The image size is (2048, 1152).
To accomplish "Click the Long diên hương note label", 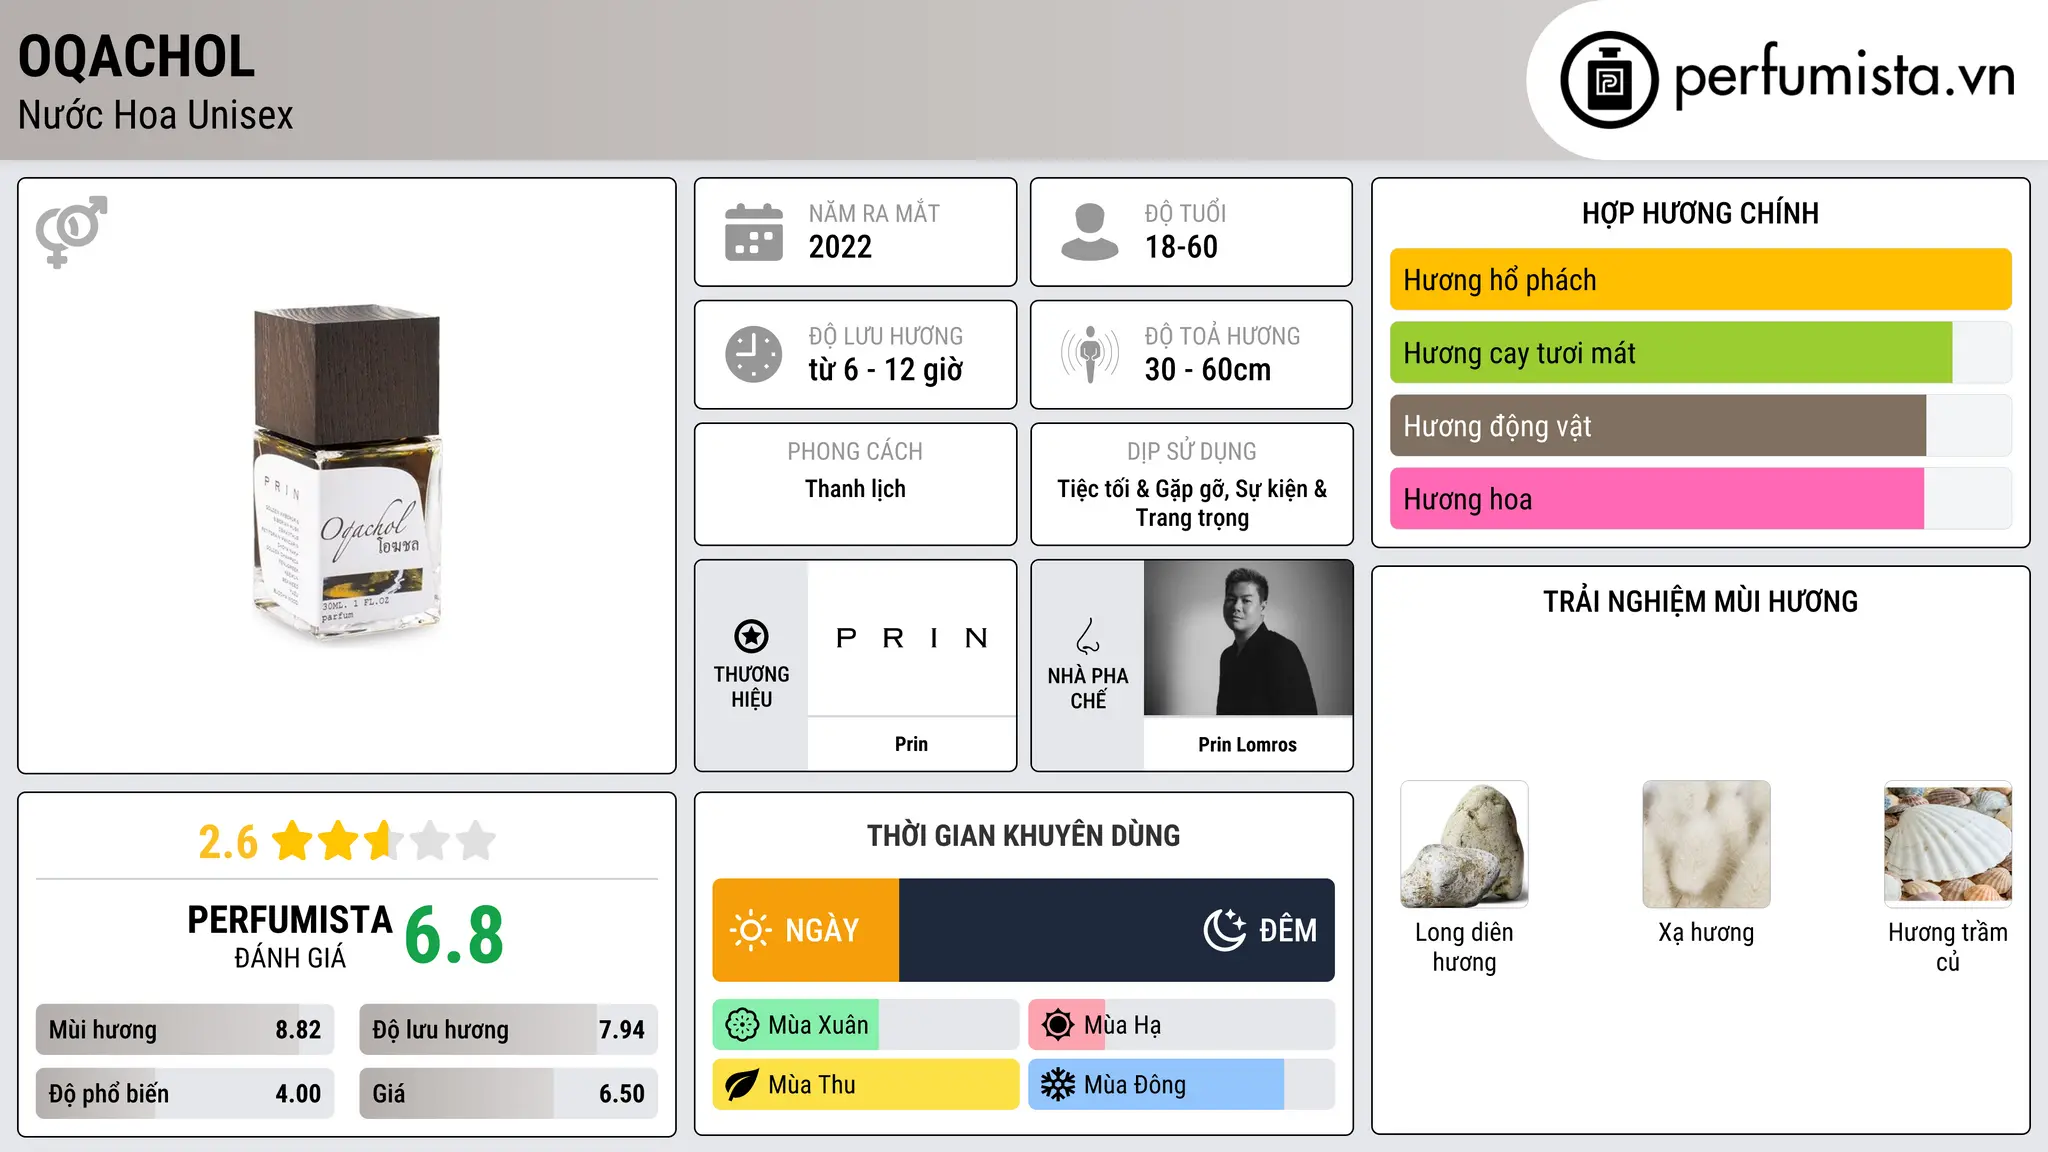I will point(1464,947).
